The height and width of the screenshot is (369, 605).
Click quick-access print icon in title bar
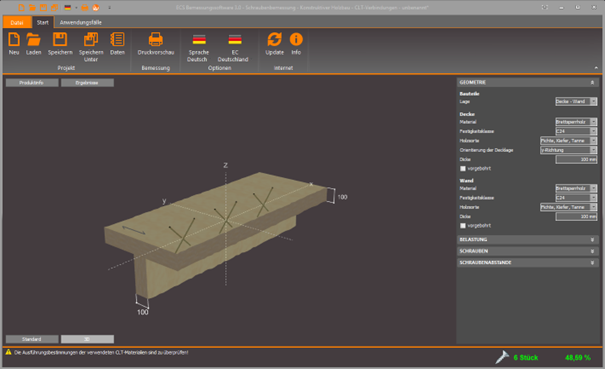[x=84, y=7]
